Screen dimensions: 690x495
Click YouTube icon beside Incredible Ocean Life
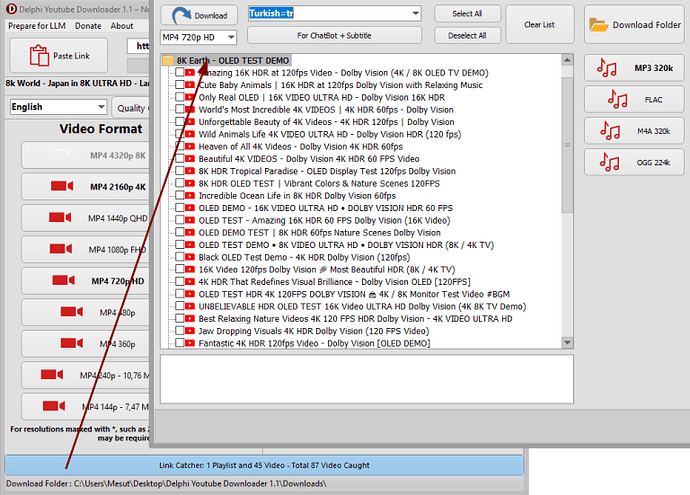190,196
